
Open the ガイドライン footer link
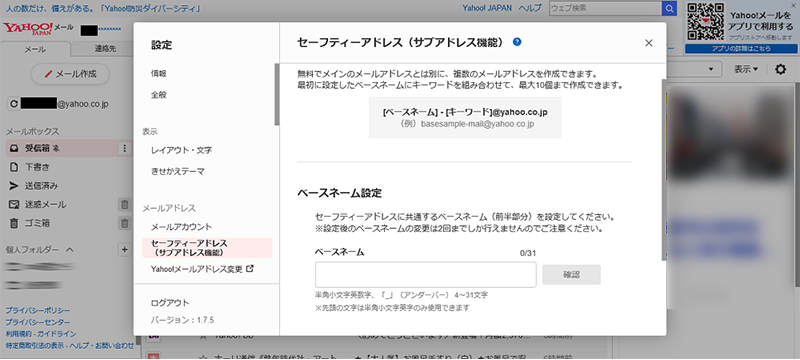[57, 334]
